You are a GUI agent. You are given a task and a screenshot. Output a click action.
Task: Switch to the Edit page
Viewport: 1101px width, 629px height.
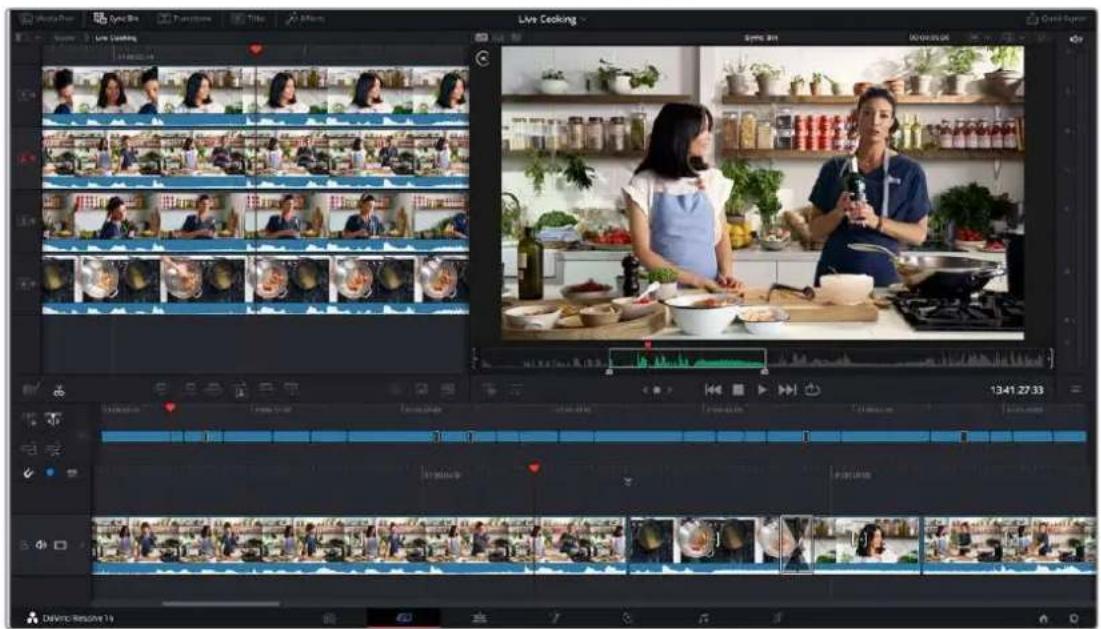pos(480,618)
